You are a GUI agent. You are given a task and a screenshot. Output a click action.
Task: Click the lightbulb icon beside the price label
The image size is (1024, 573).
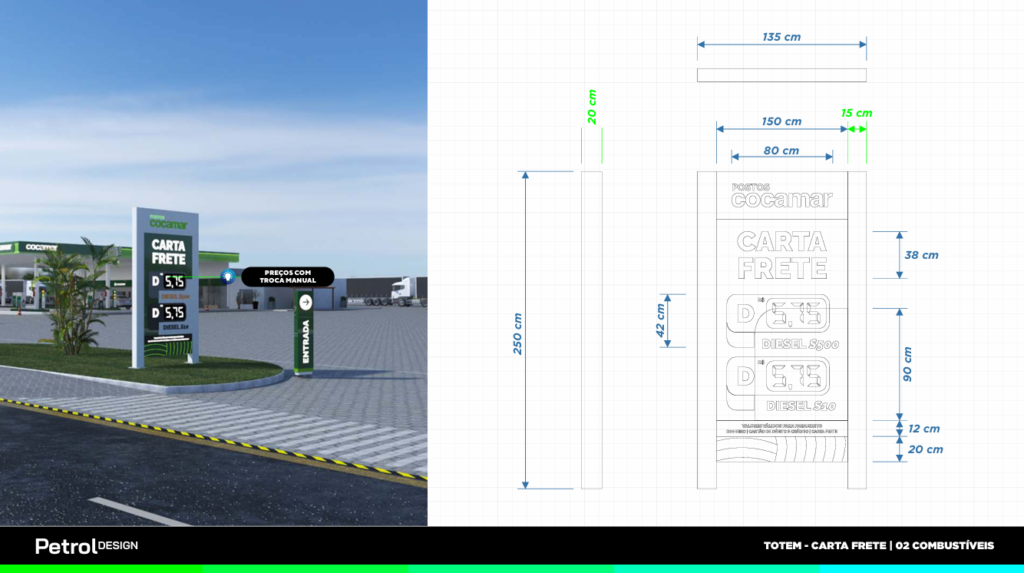[228, 275]
